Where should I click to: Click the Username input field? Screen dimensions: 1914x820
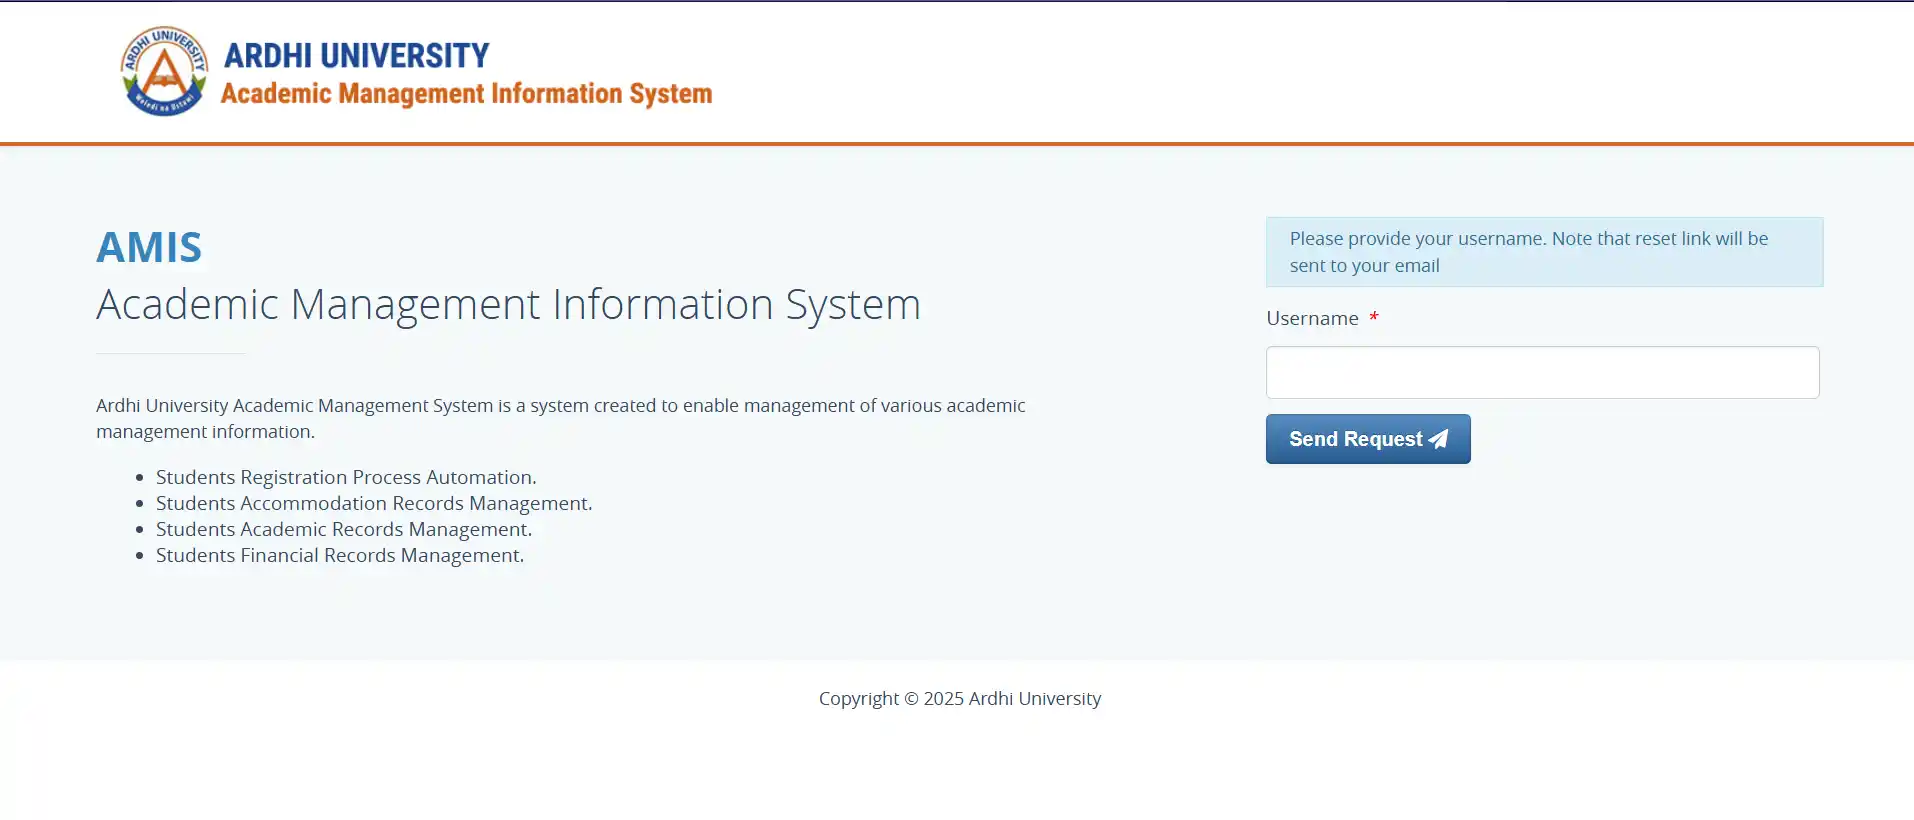1542,372
